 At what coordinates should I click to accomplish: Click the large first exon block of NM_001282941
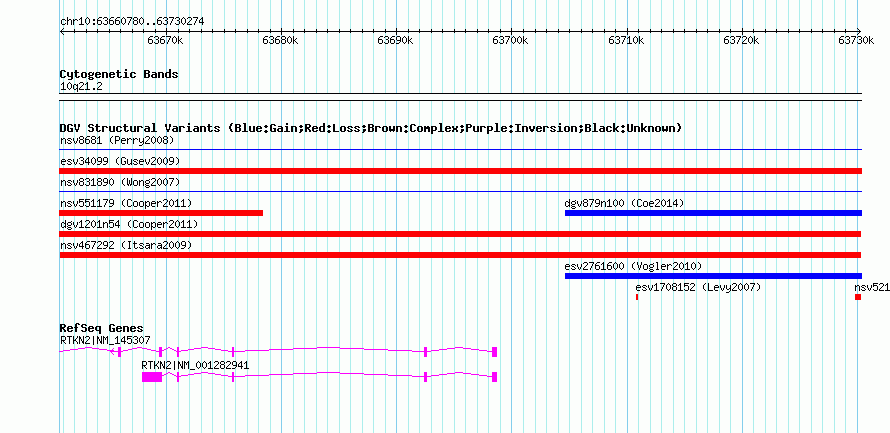click(x=152, y=377)
